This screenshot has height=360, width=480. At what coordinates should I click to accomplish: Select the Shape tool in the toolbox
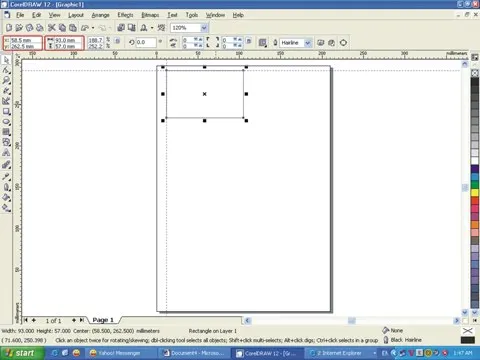coord(6,70)
